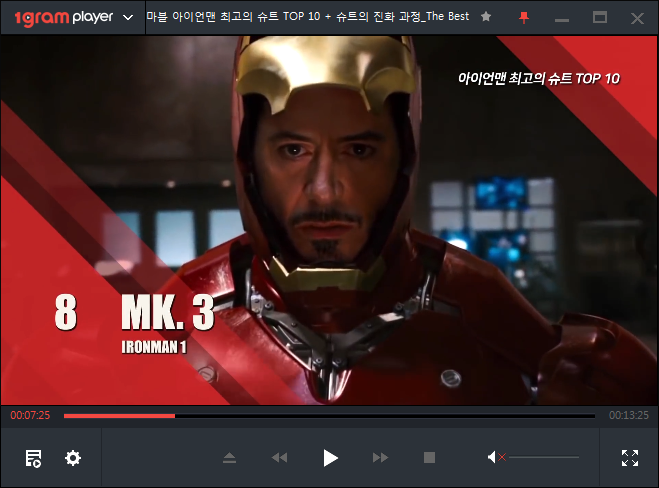Open player settings gear
The height and width of the screenshot is (488, 659).
click(73, 458)
